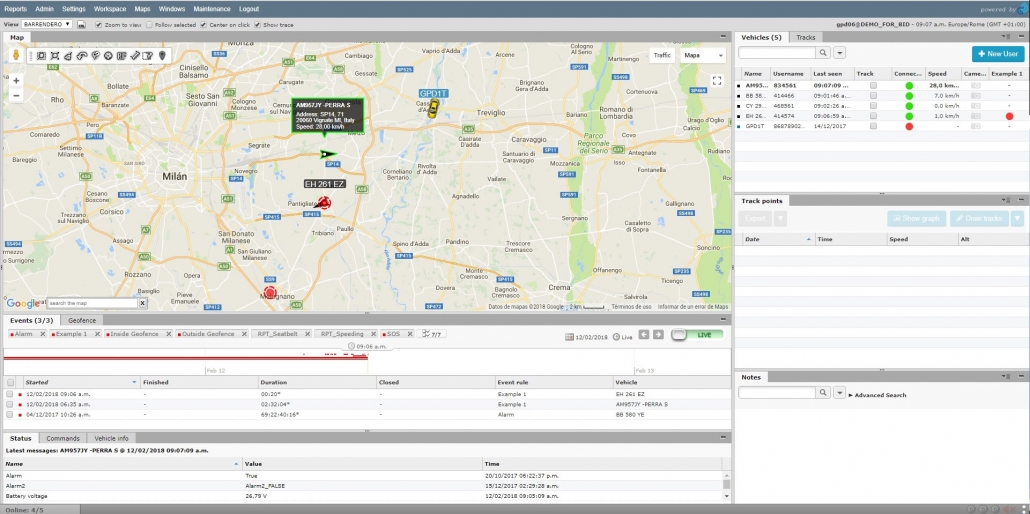Open the Mapa map type dropdown
This screenshot has width=1030, height=514.
click(x=704, y=56)
